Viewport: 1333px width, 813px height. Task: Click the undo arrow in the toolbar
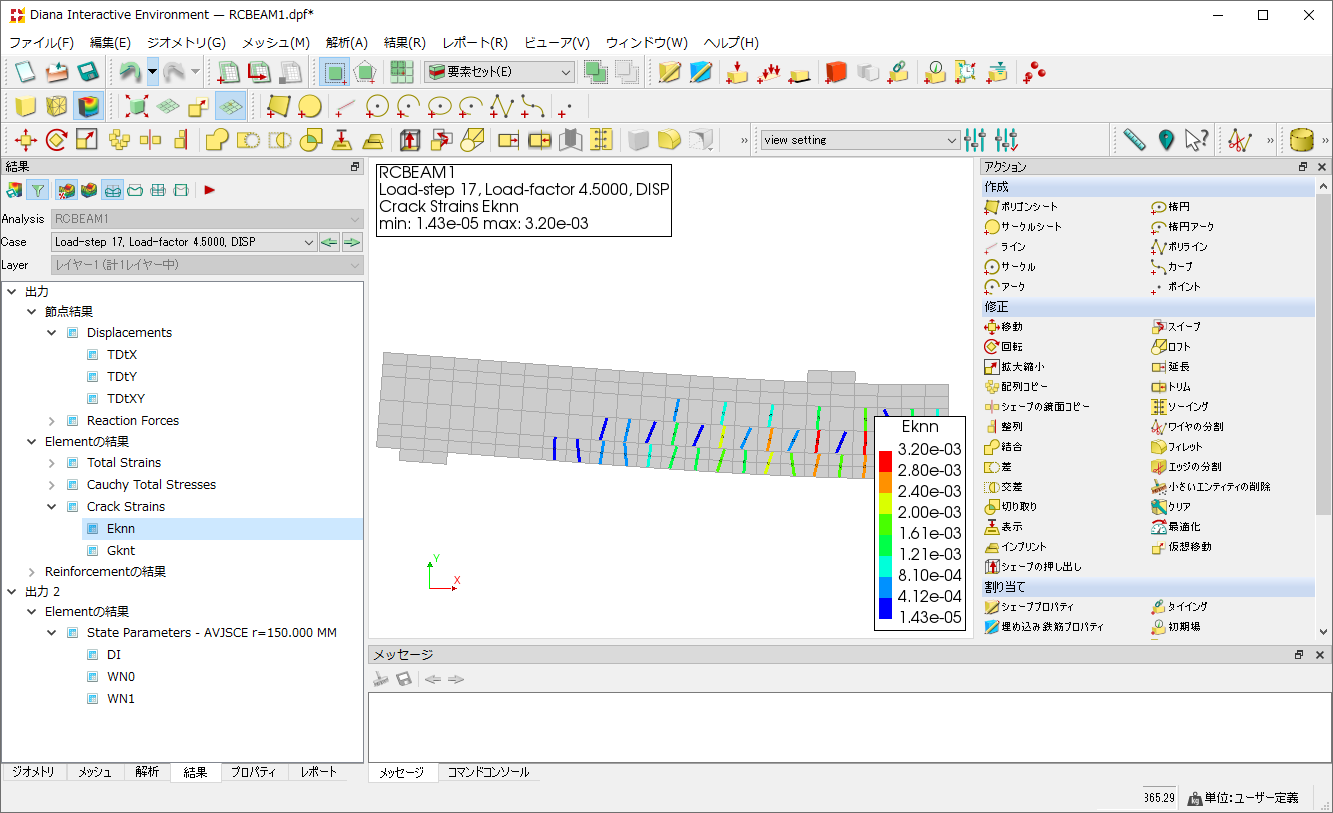pos(128,72)
